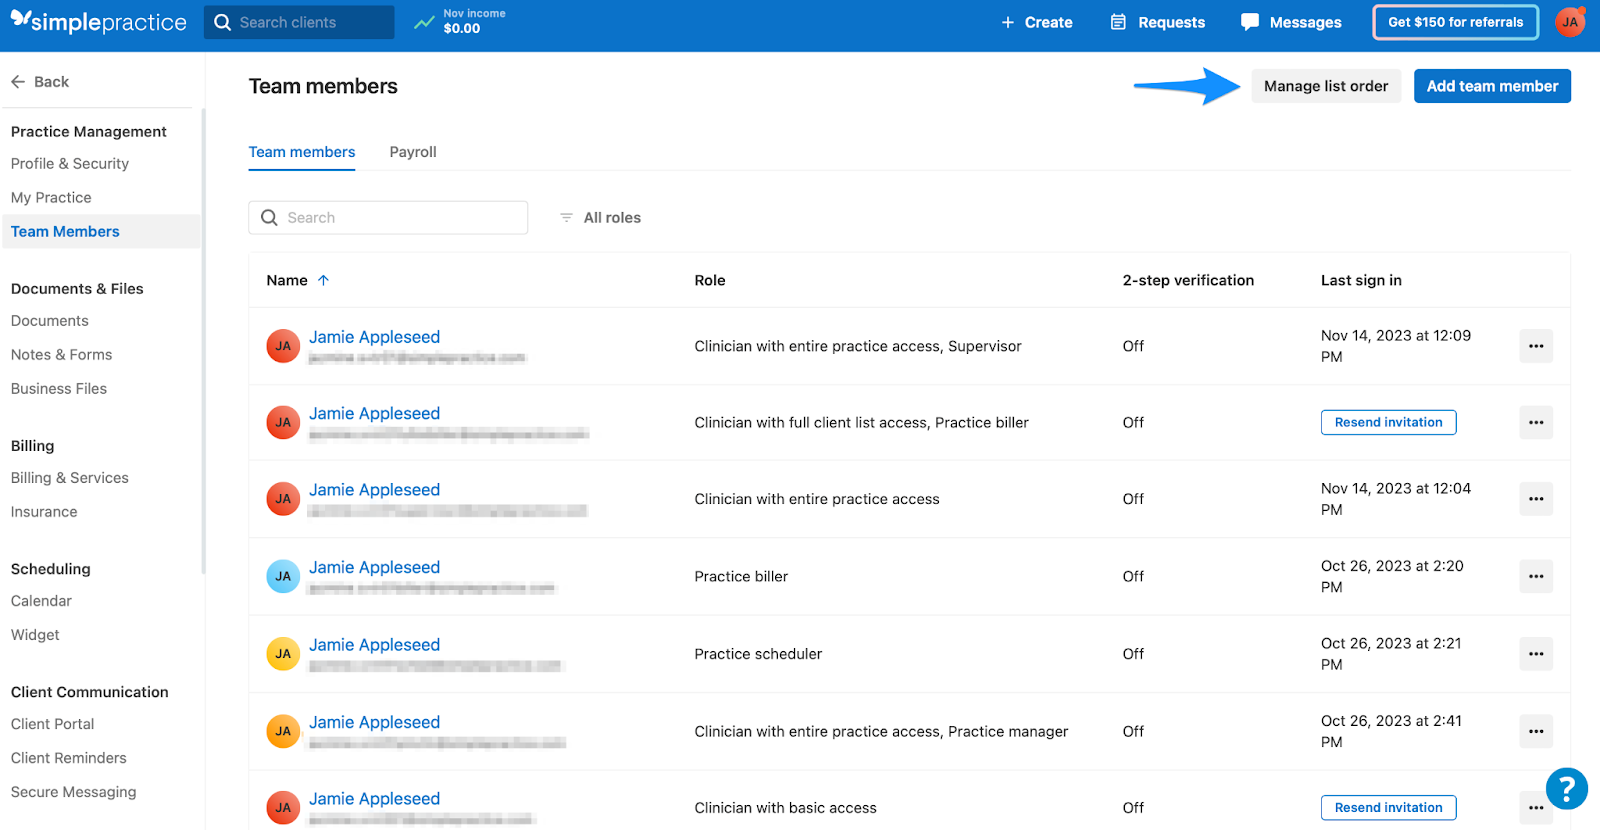Open more options for Practice biller row
This screenshot has height=830, width=1600.
(1536, 577)
